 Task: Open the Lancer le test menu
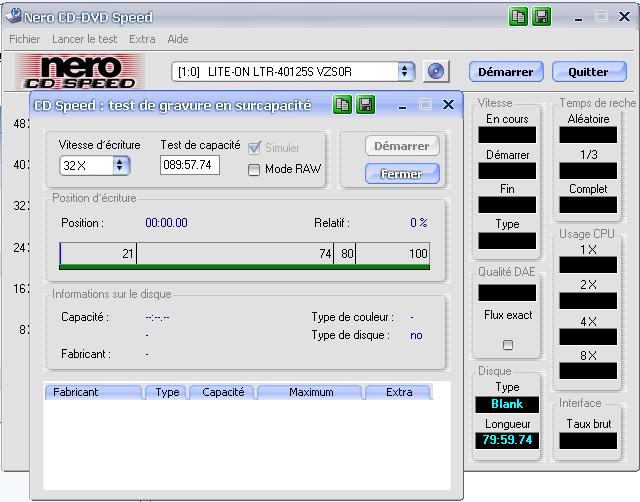coord(84,39)
